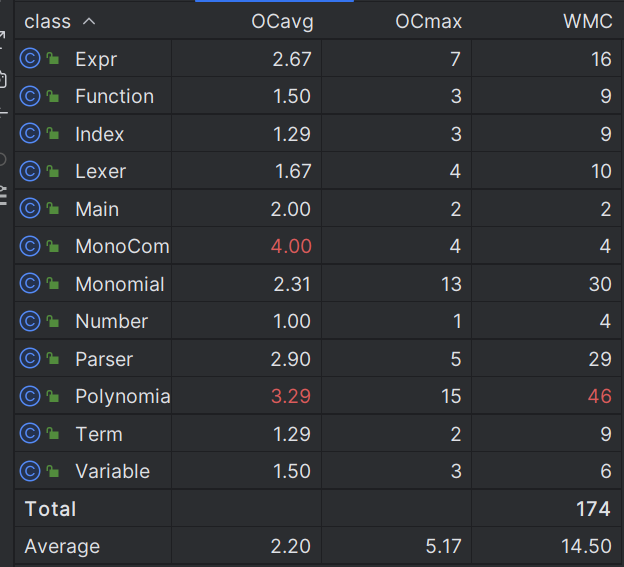Click the red 46 WMC value

click(x=600, y=396)
